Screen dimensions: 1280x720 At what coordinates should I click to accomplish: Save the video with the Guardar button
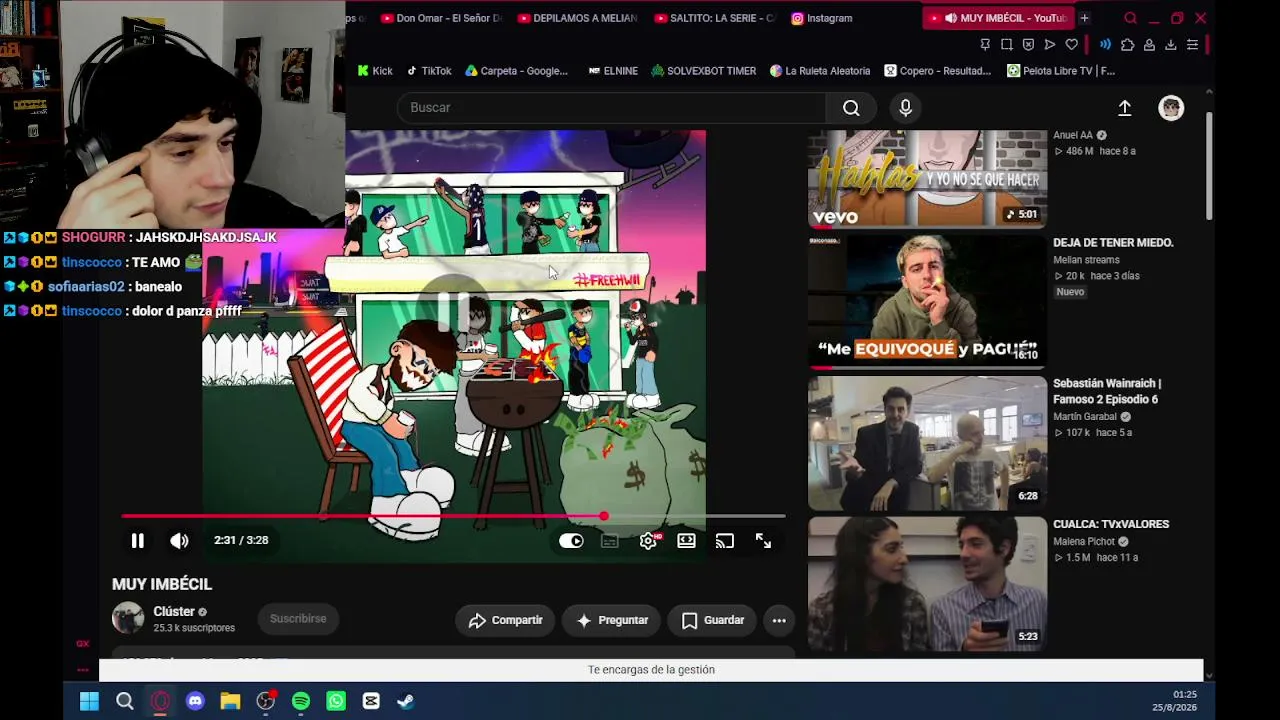[x=712, y=620]
